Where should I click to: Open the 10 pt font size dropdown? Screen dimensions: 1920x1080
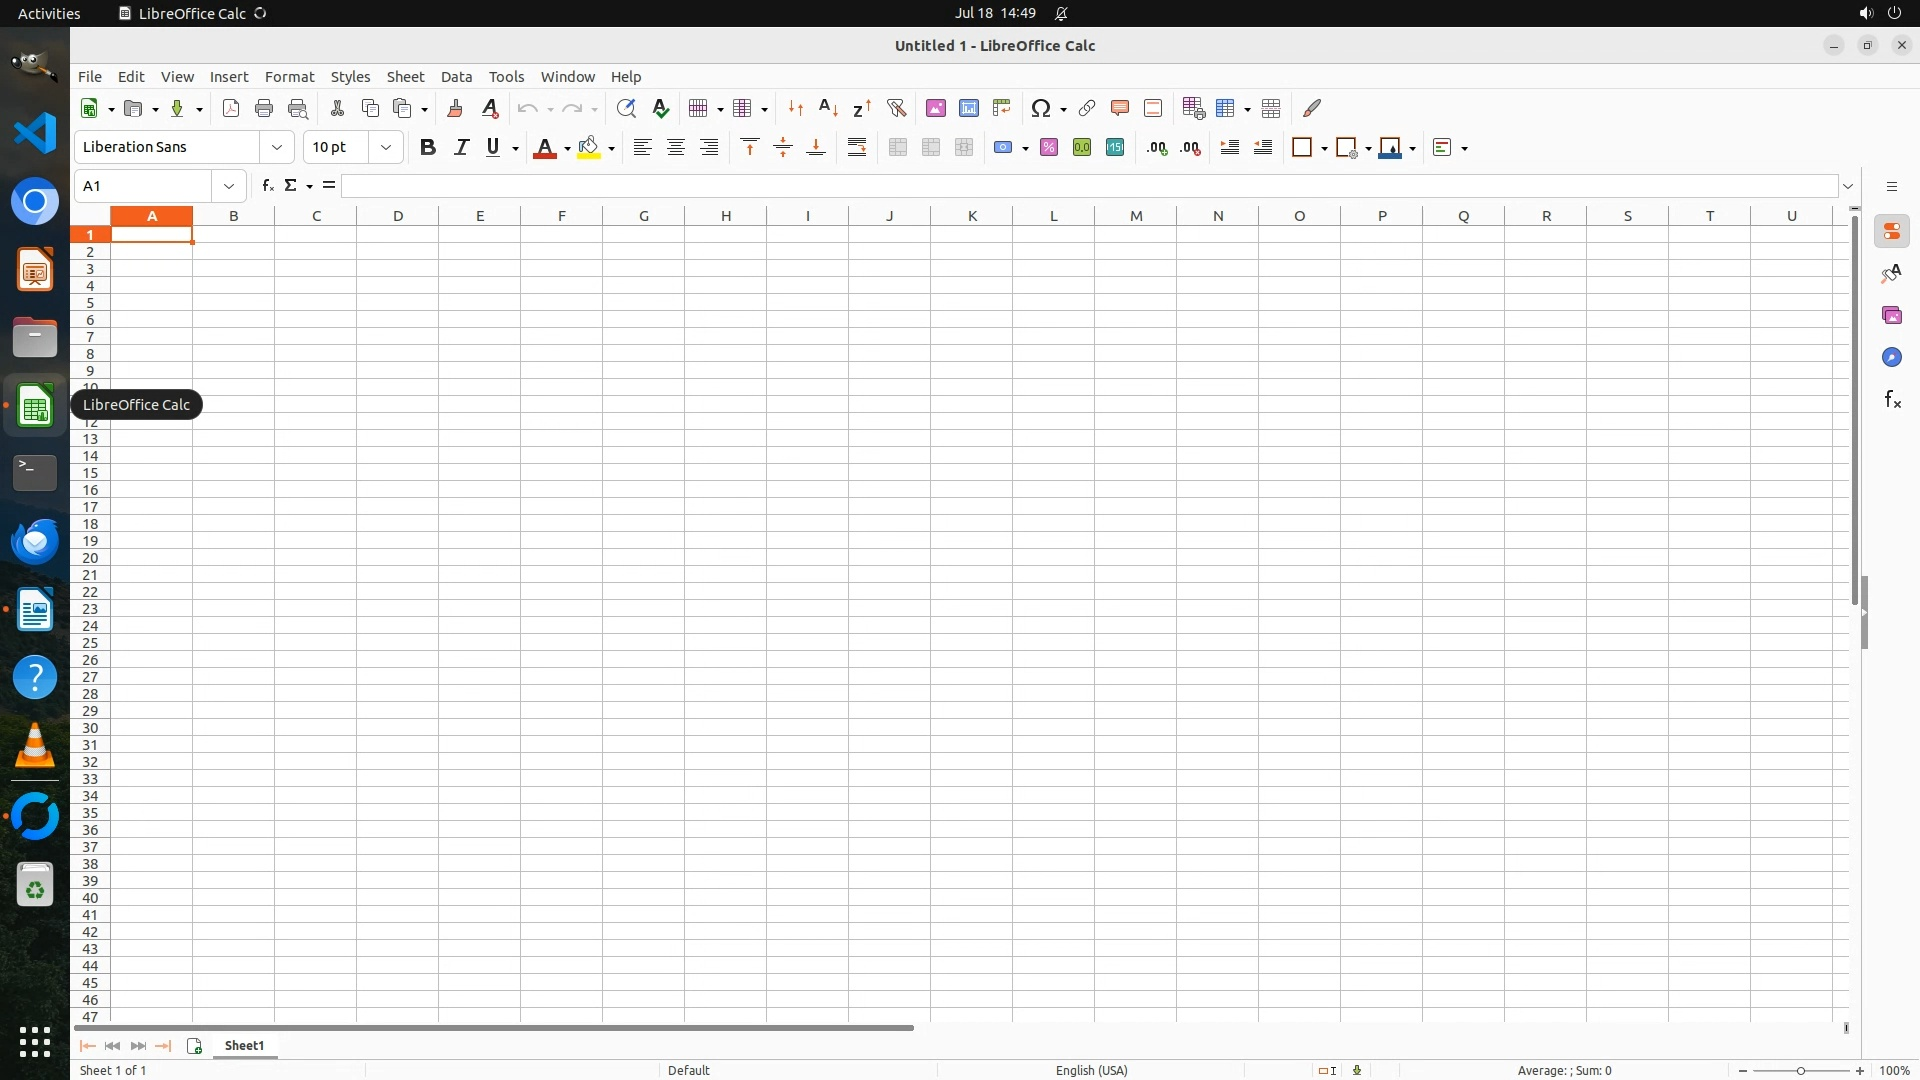point(386,147)
